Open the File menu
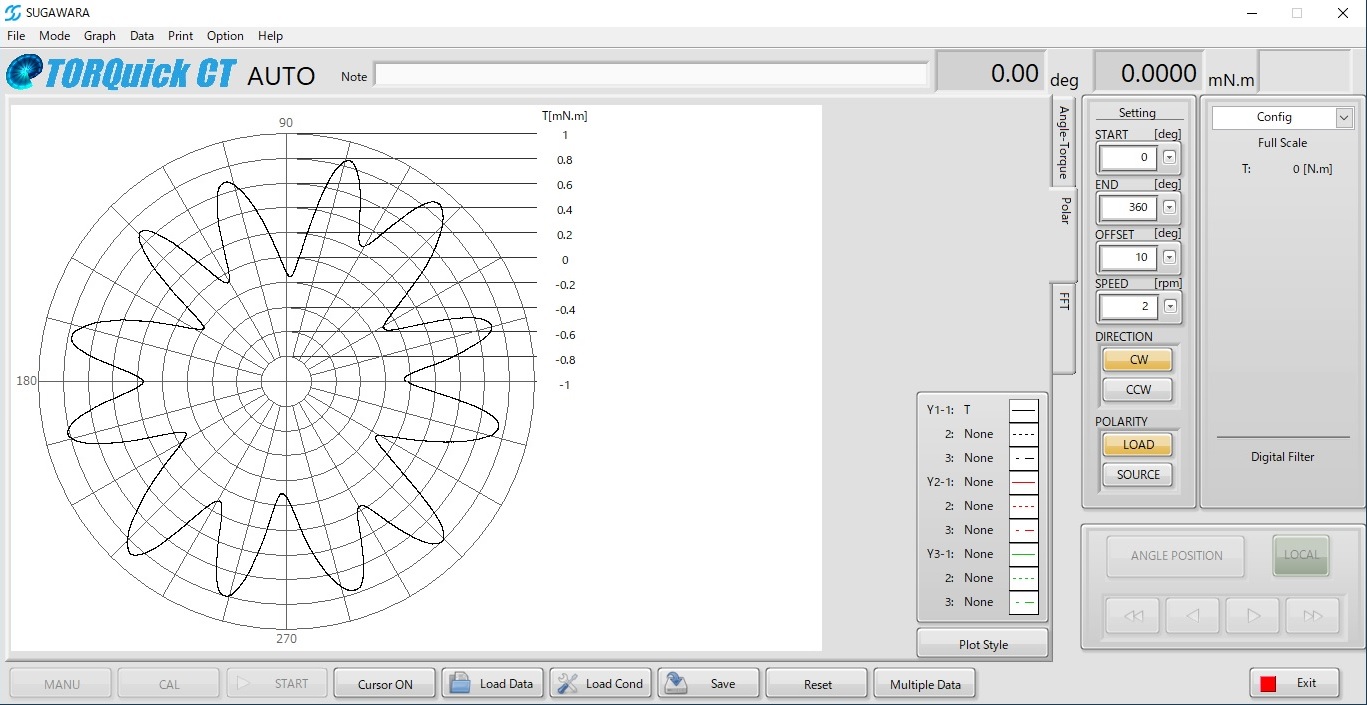Screen dimensions: 1367x705 pyautogui.click(x=16, y=35)
